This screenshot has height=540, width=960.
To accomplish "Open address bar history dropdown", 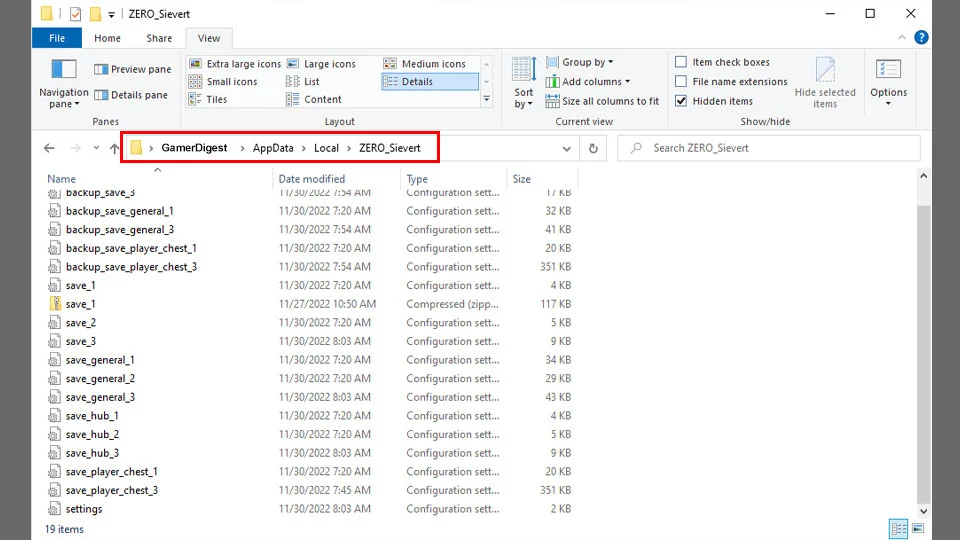I will (566, 148).
